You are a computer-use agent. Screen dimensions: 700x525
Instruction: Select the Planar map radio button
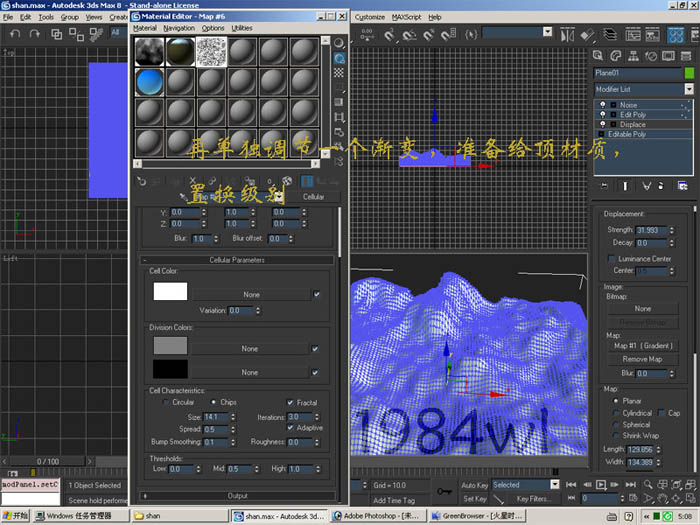[616, 401]
